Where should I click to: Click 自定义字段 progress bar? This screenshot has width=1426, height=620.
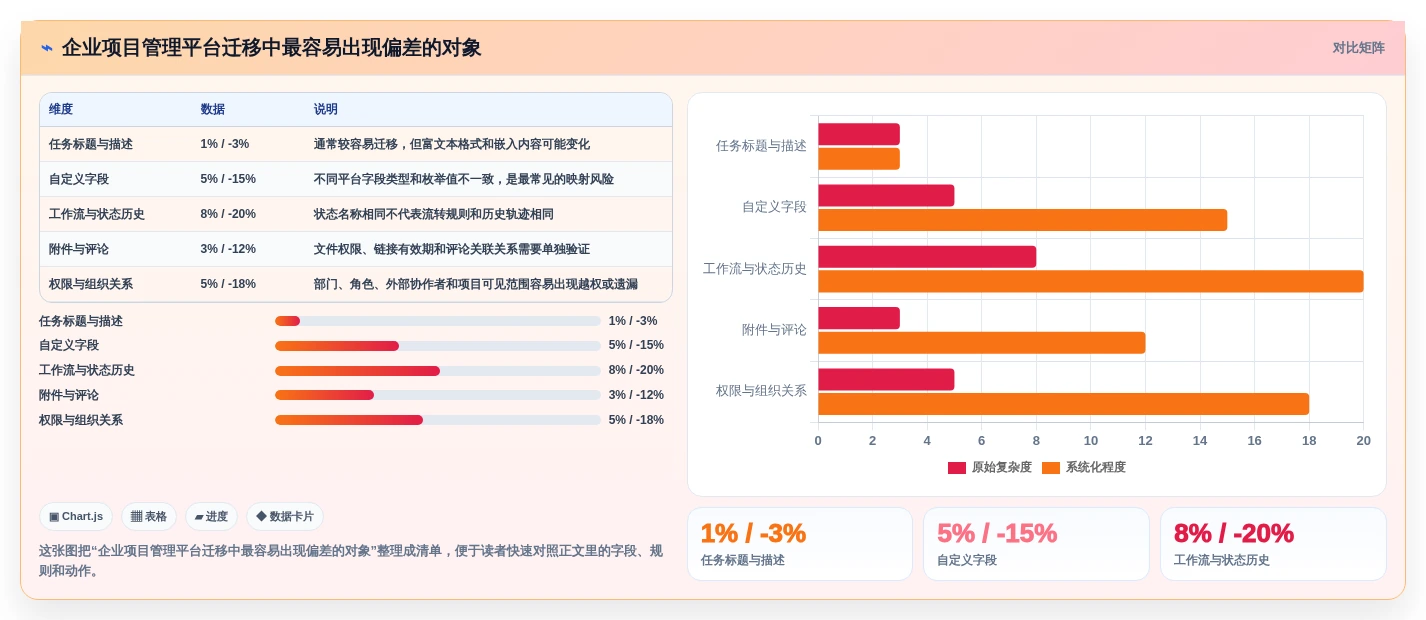[x=438, y=346]
